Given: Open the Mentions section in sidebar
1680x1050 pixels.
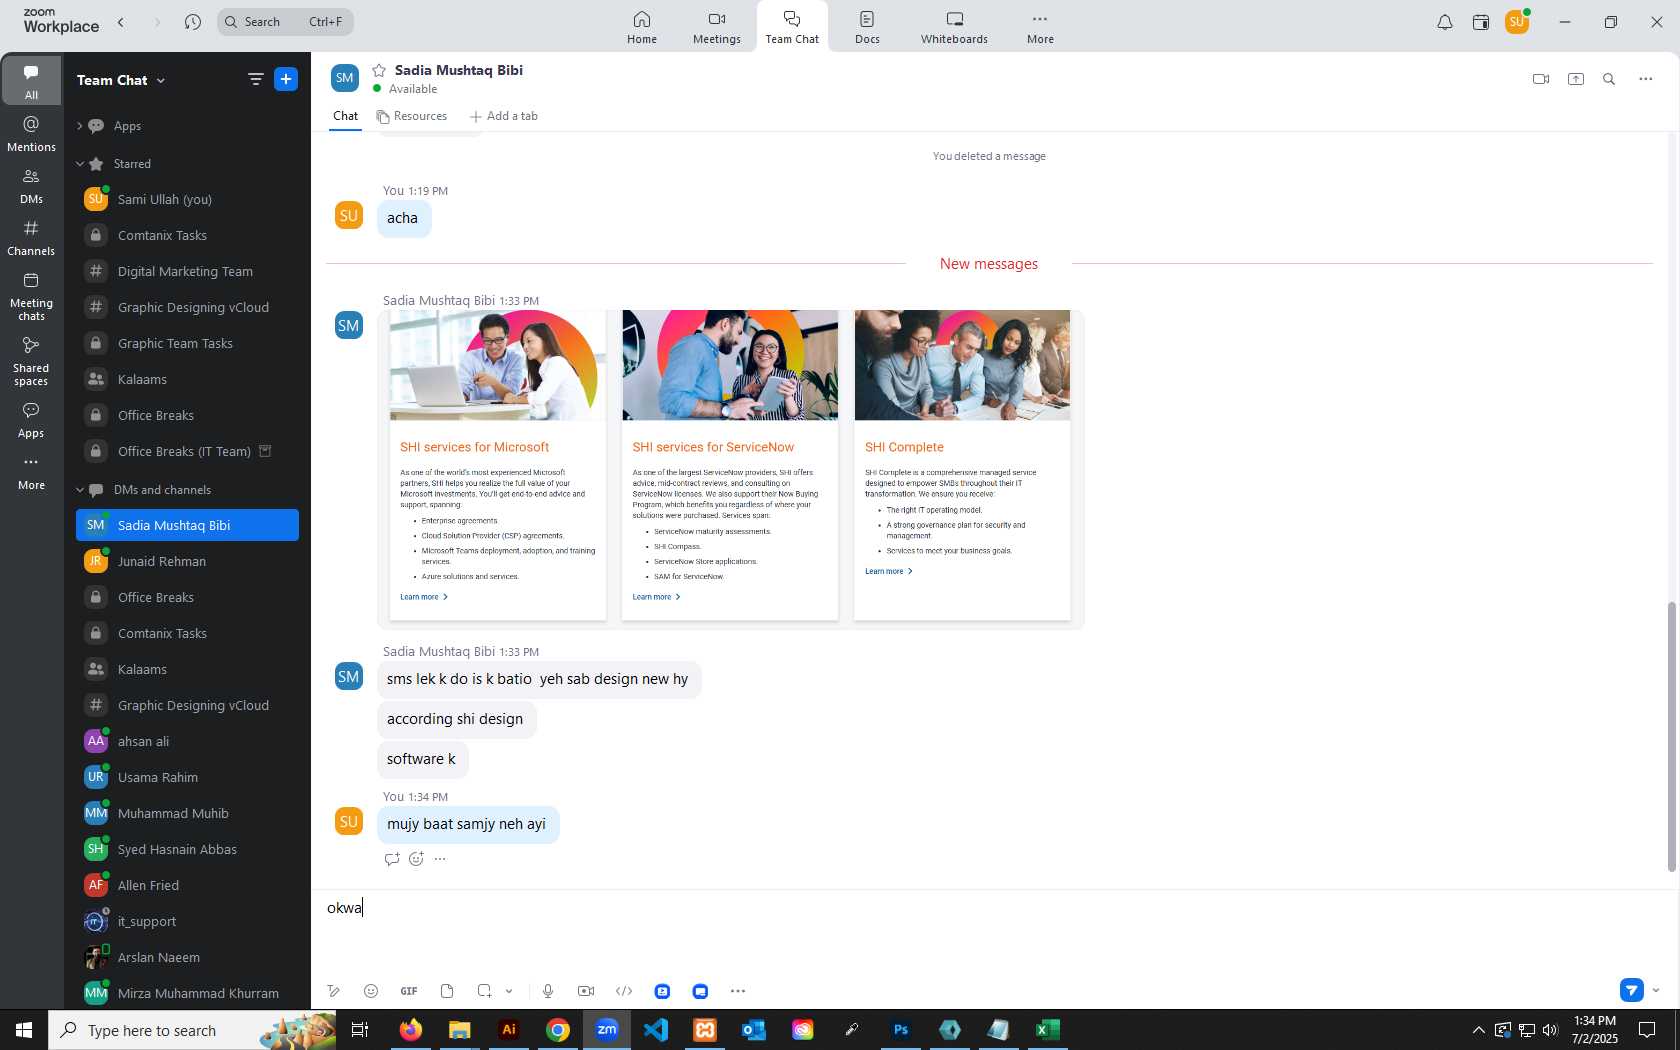Looking at the screenshot, I should (31, 134).
